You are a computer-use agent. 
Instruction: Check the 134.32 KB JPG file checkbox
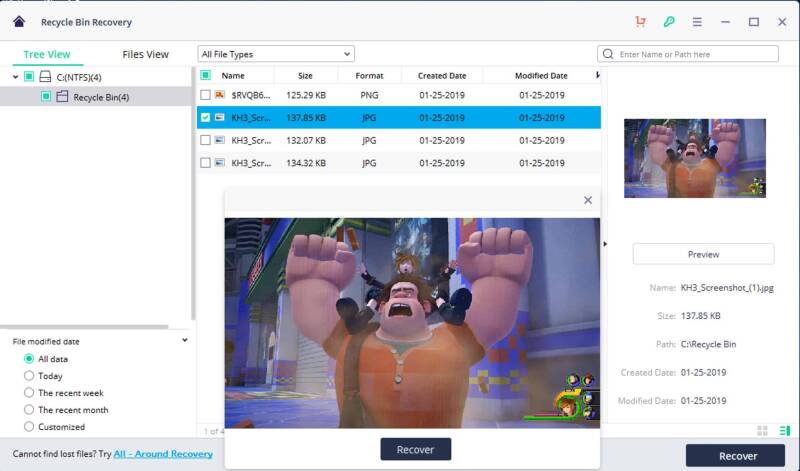coord(205,163)
